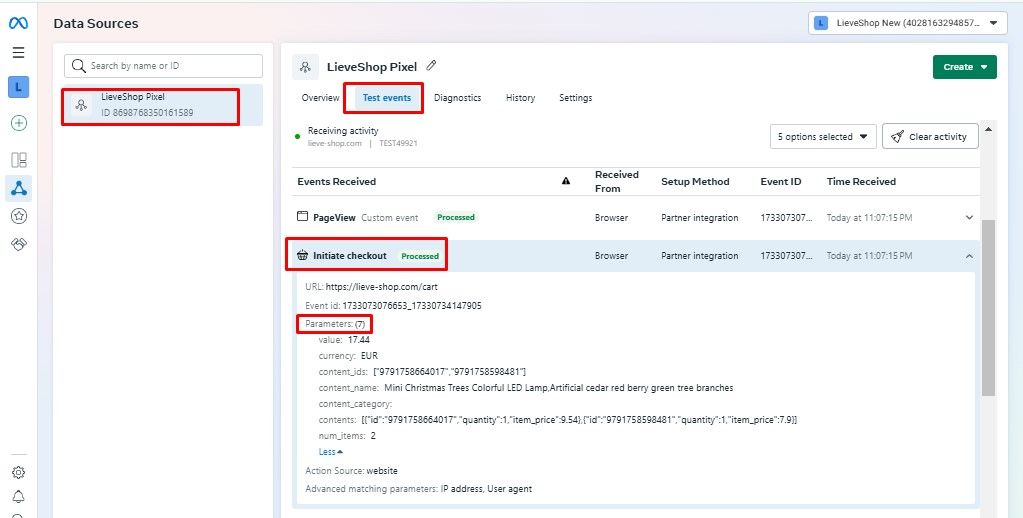Click Browser in the PageView row
The height and width of the screenshot is (518, 1023).
coord(611,217)
